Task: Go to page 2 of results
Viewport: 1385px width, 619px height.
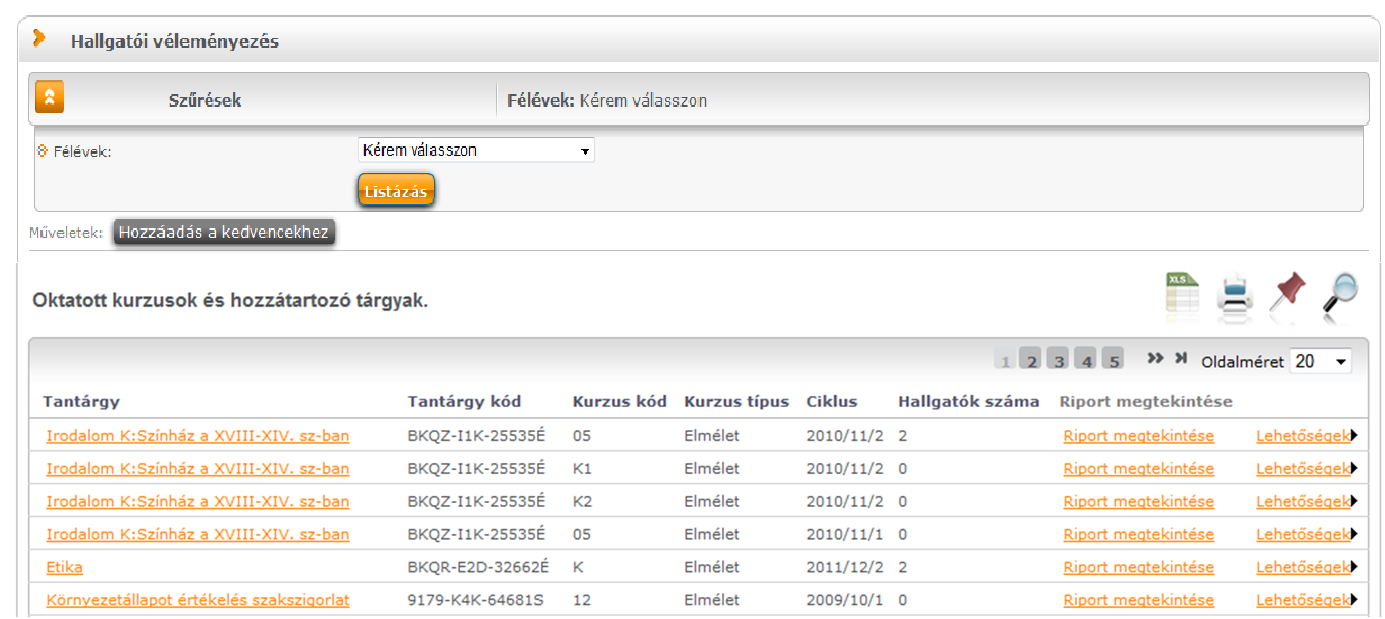Action: pos(1032,360)
